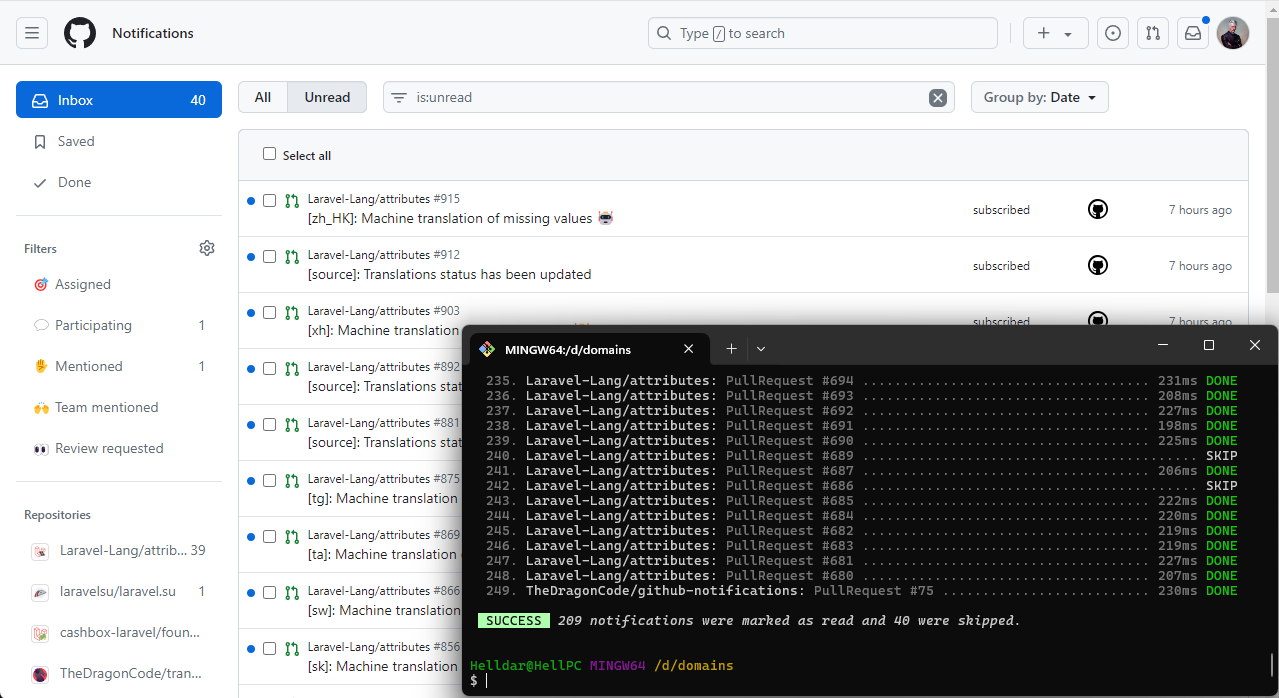Image resolution: width=1279 pixels, height=698 pixels.
Task: Select checkbox for attributes #875 notification
Action: coord(269,481)
